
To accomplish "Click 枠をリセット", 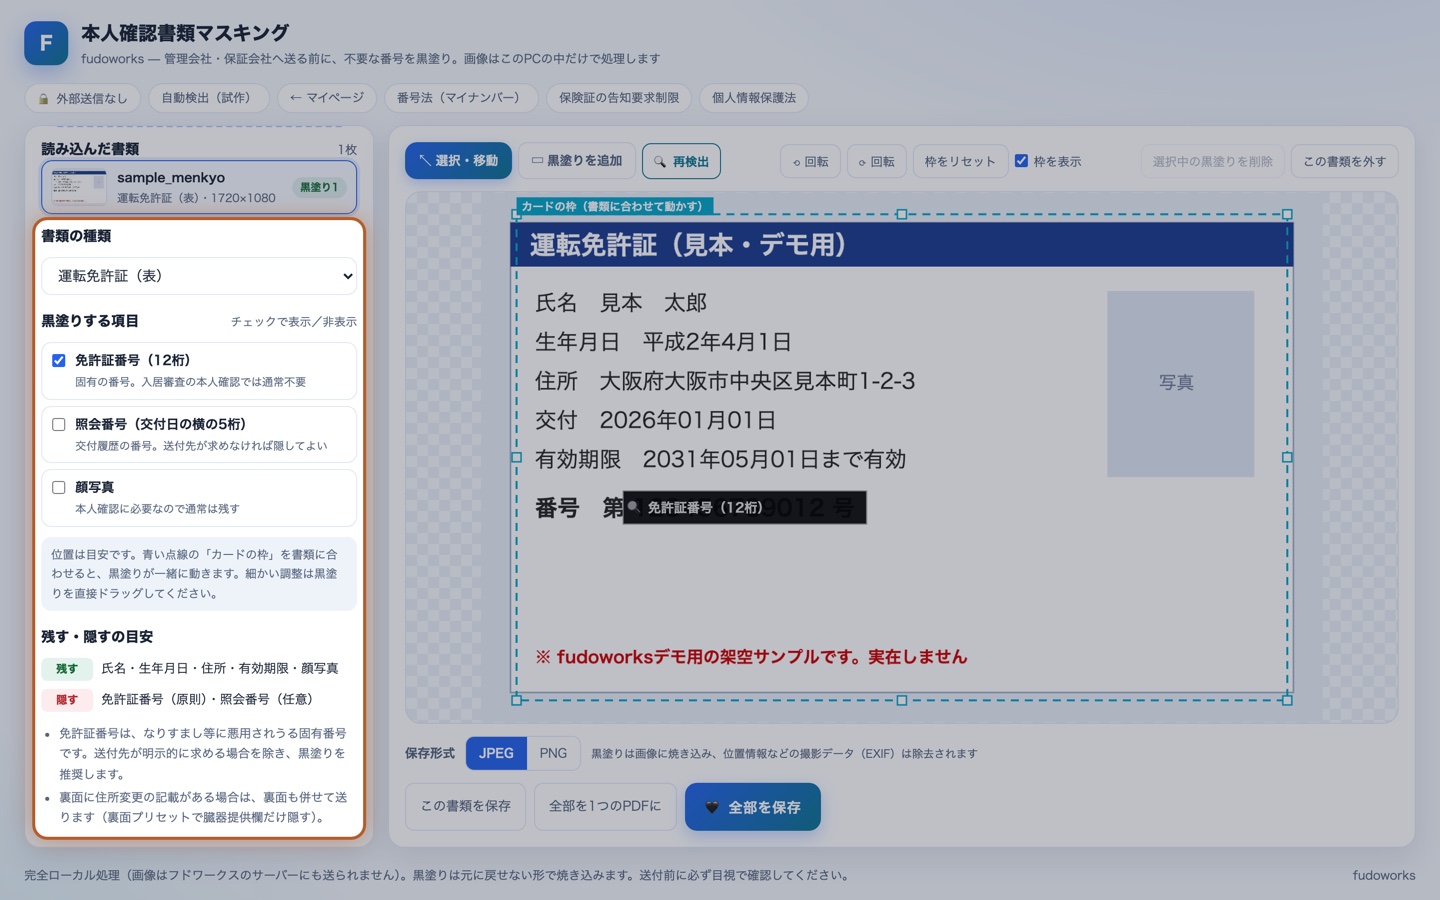I will coord(960,161).
